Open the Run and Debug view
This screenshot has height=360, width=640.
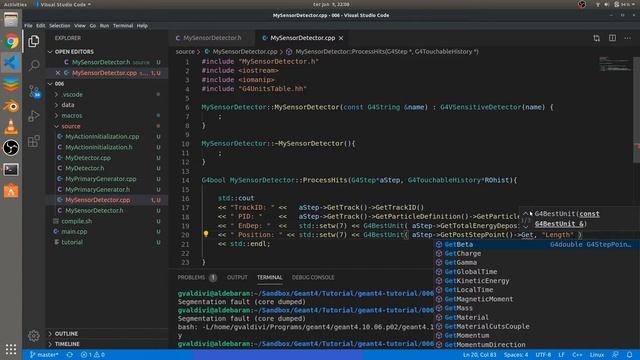34,116
